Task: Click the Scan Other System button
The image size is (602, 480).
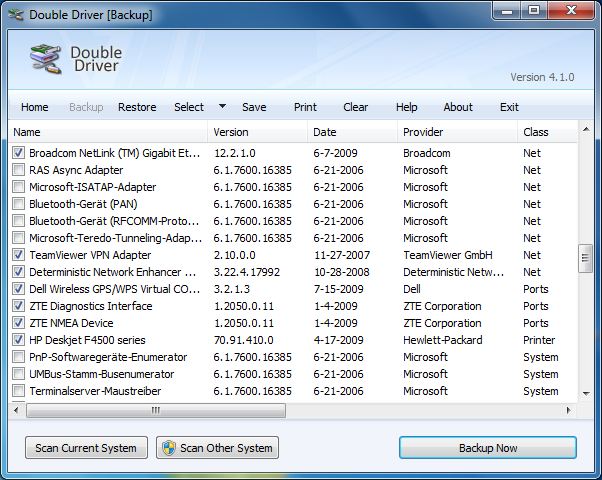Action: 217,448
